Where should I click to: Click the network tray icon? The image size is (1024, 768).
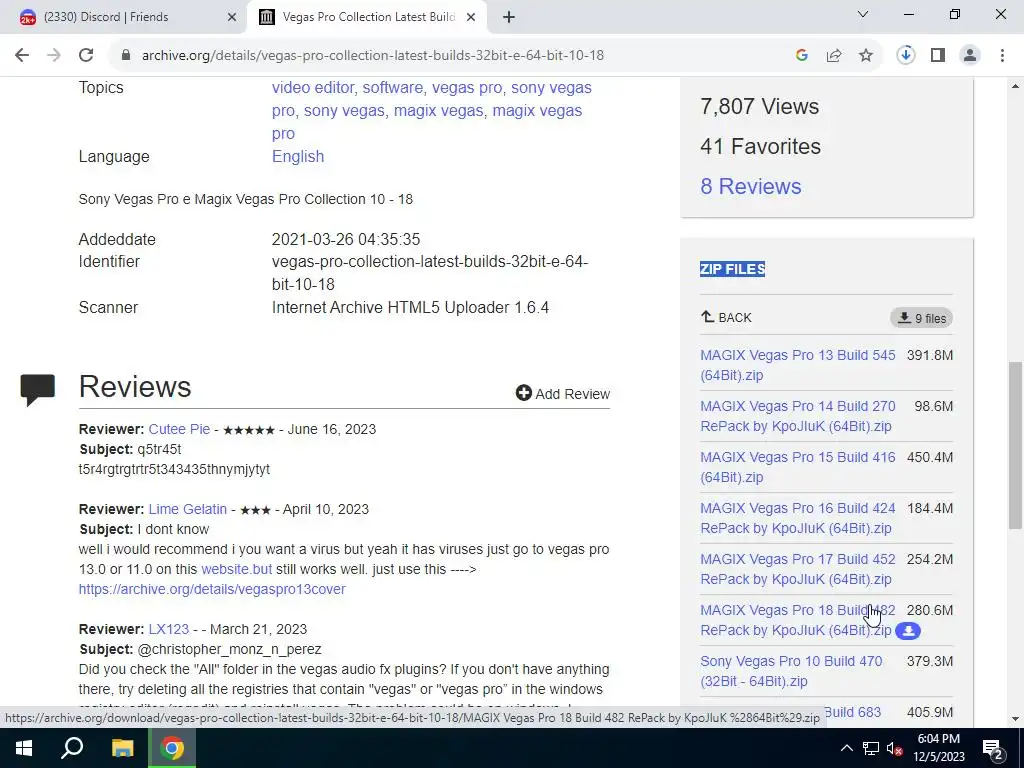871,748
